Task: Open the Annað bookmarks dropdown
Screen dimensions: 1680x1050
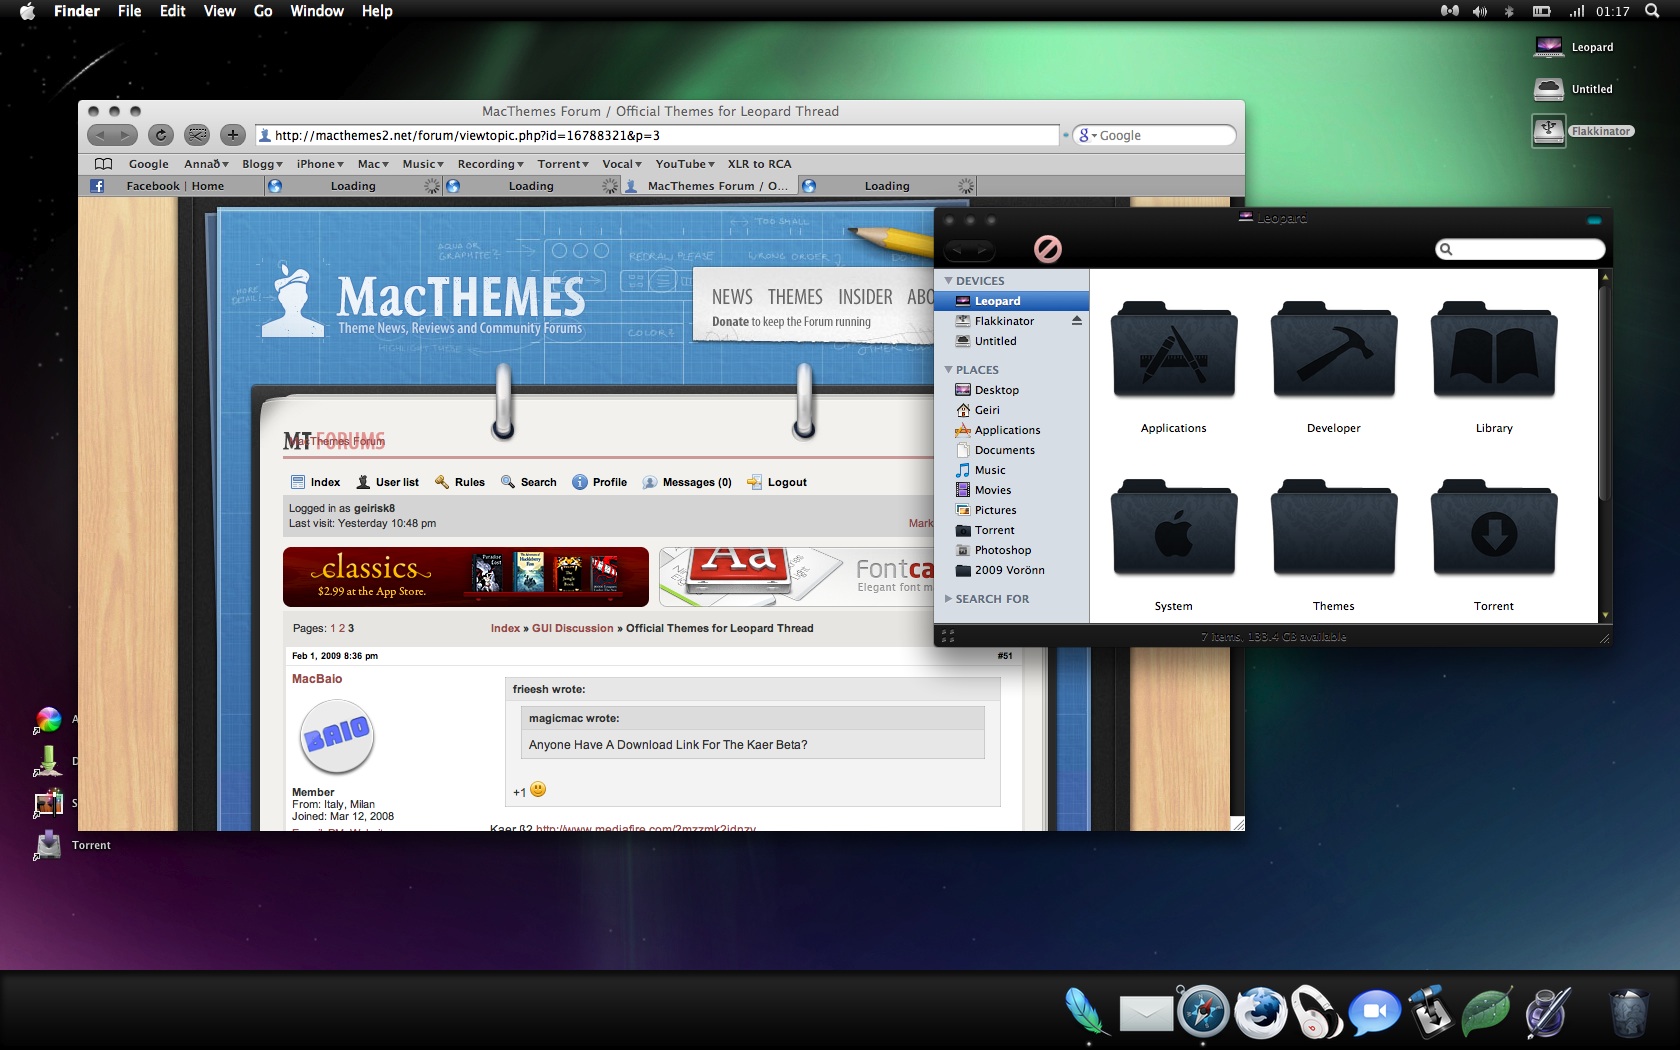Action: [206, 164]
